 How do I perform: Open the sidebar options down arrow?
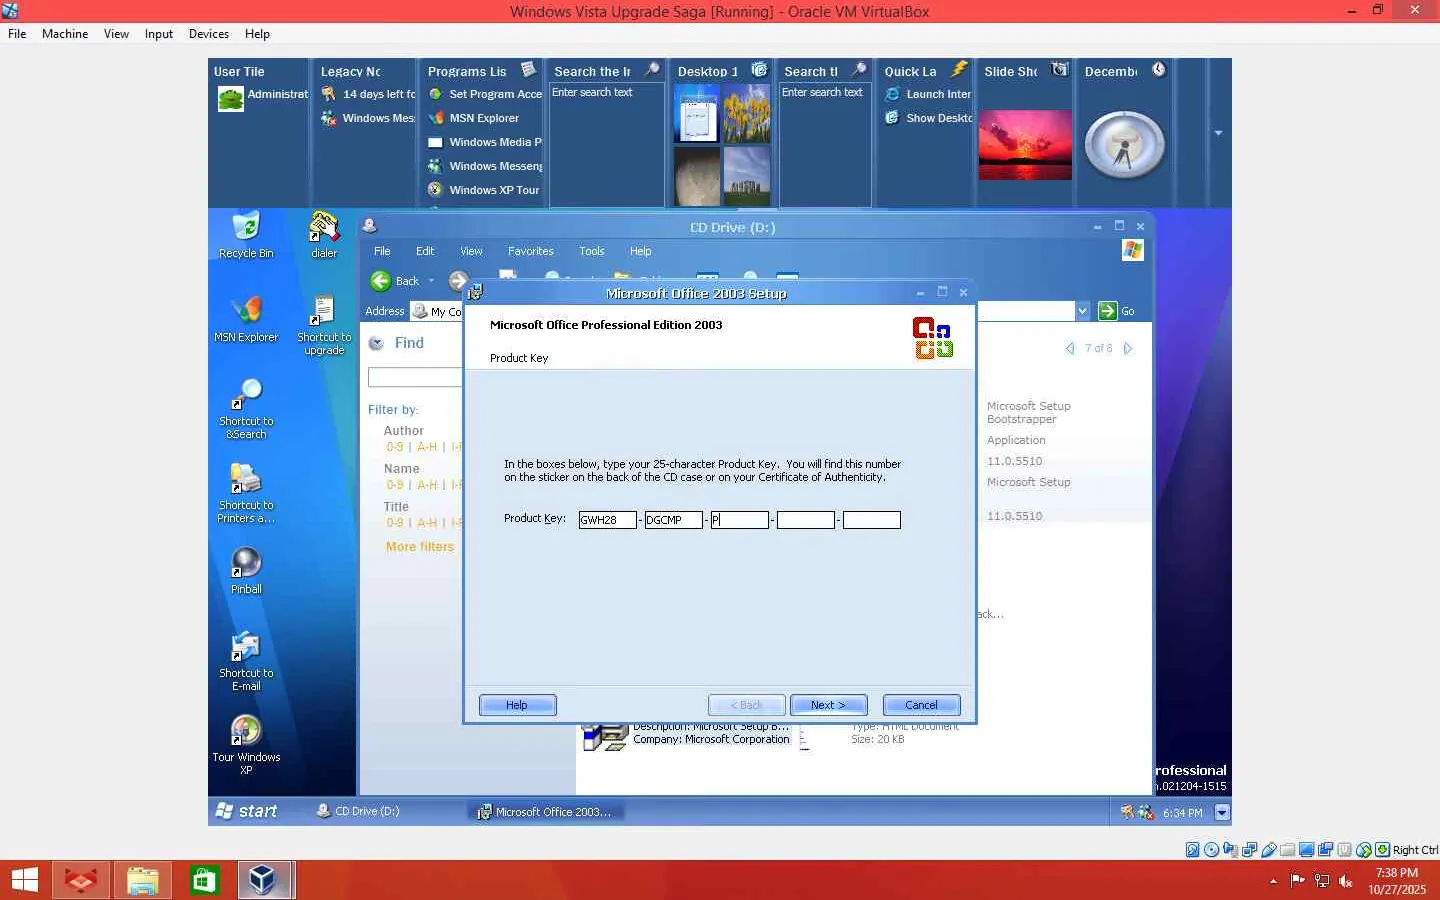click(x=1218, y=133)
